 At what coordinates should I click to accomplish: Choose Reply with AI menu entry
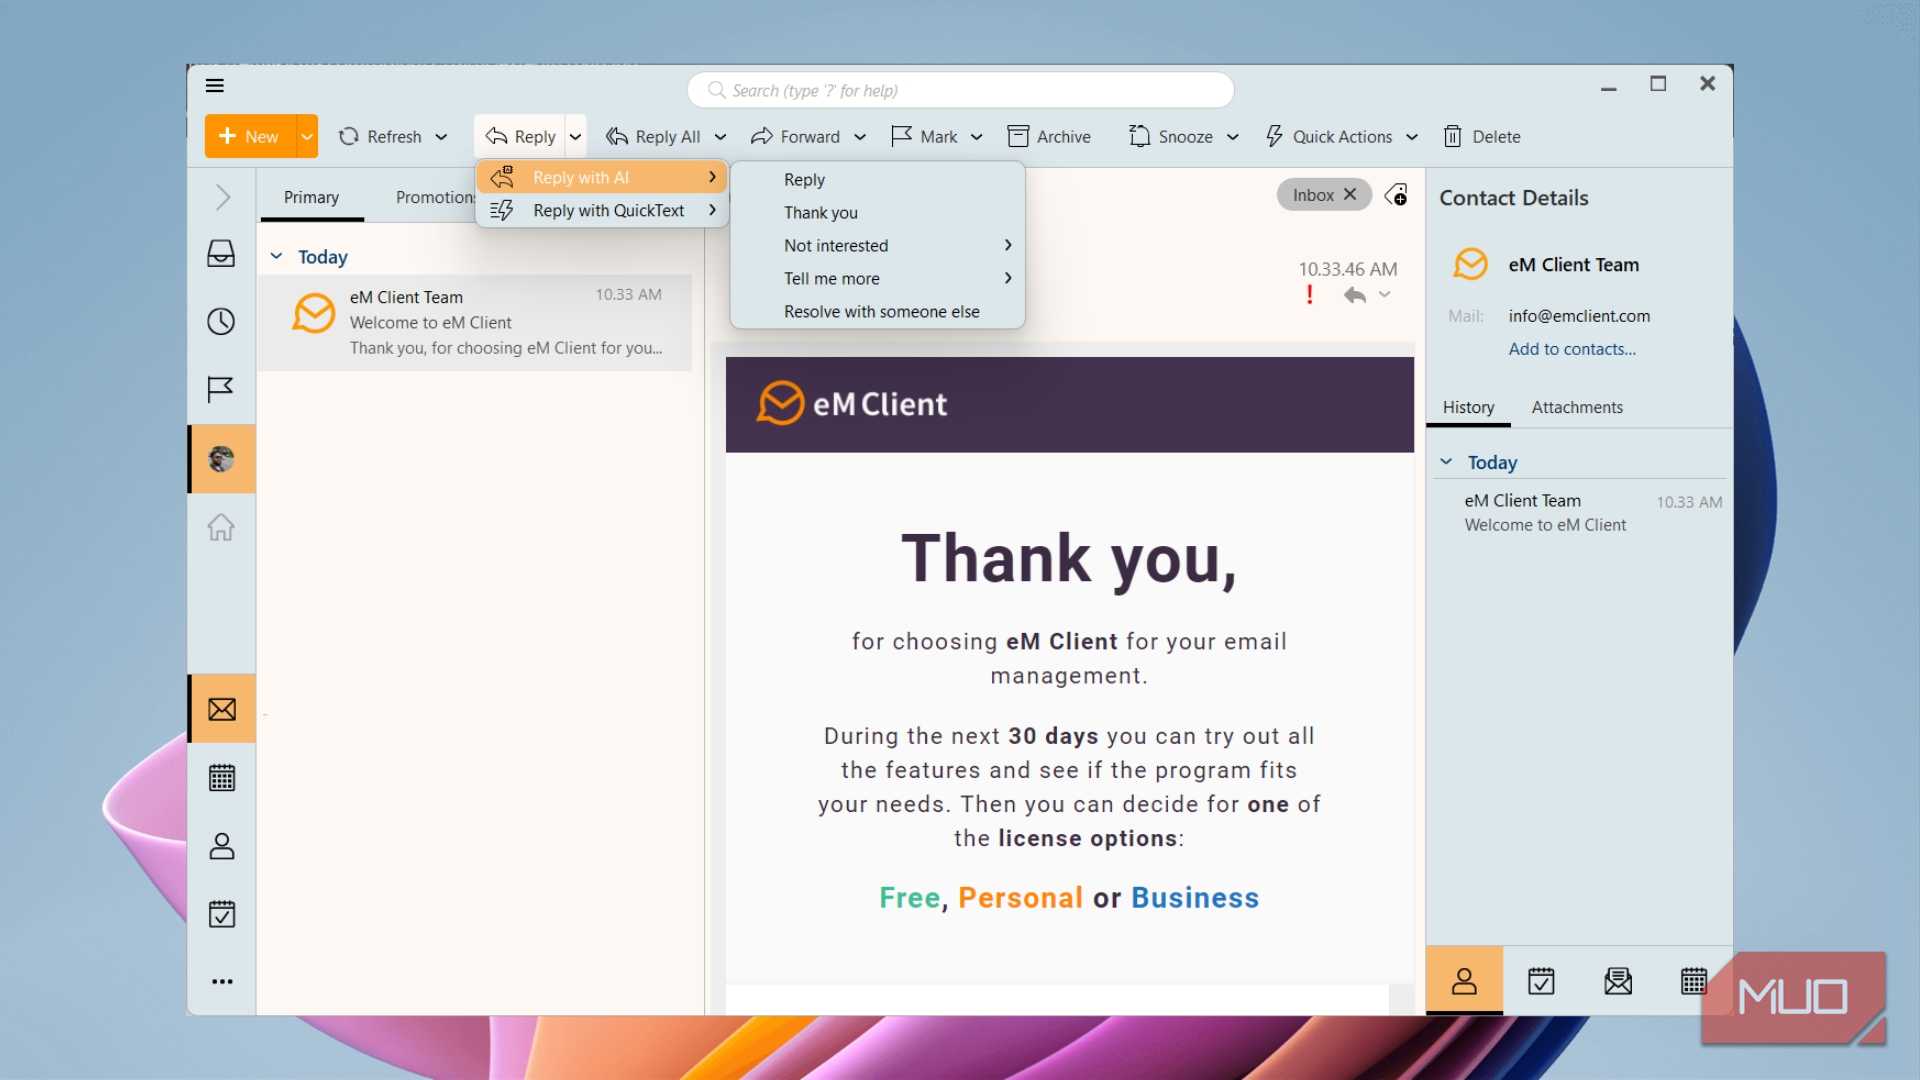coord(603,177)
